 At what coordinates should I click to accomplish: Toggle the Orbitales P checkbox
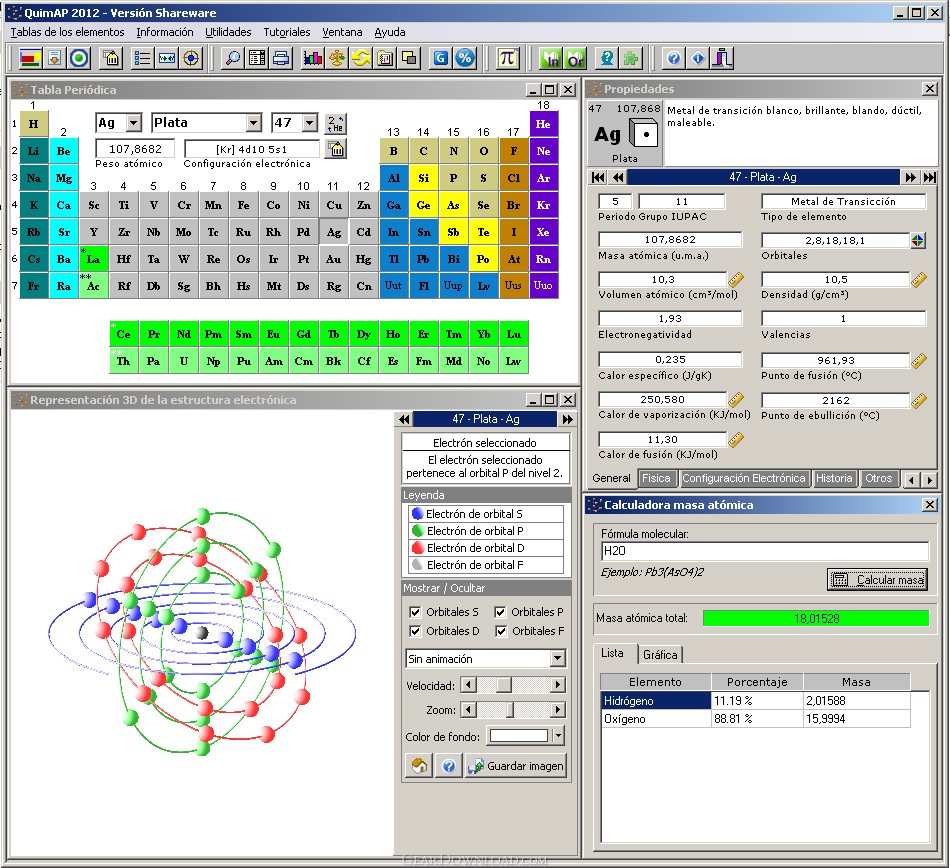(x=500, y=612)
